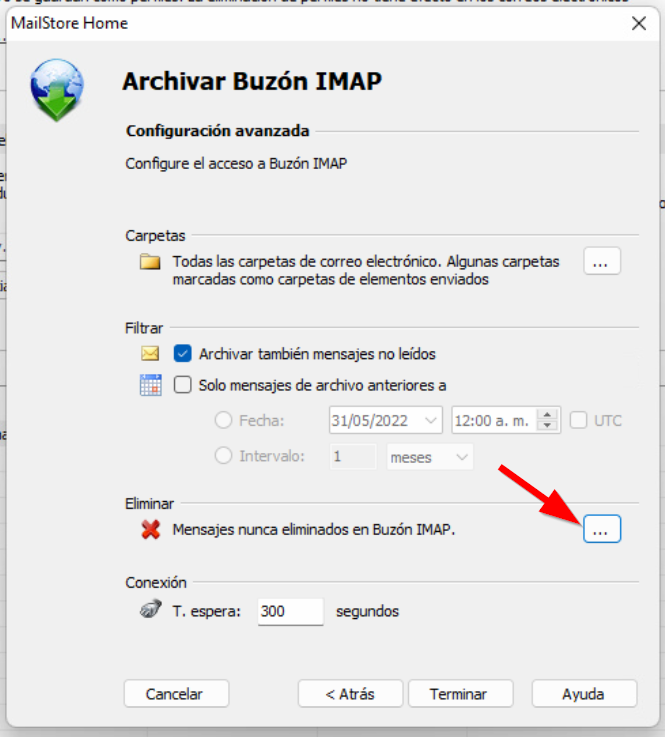Select the Fecha radio button
Viewport: 665px width, 737px height.
(223, 420)
